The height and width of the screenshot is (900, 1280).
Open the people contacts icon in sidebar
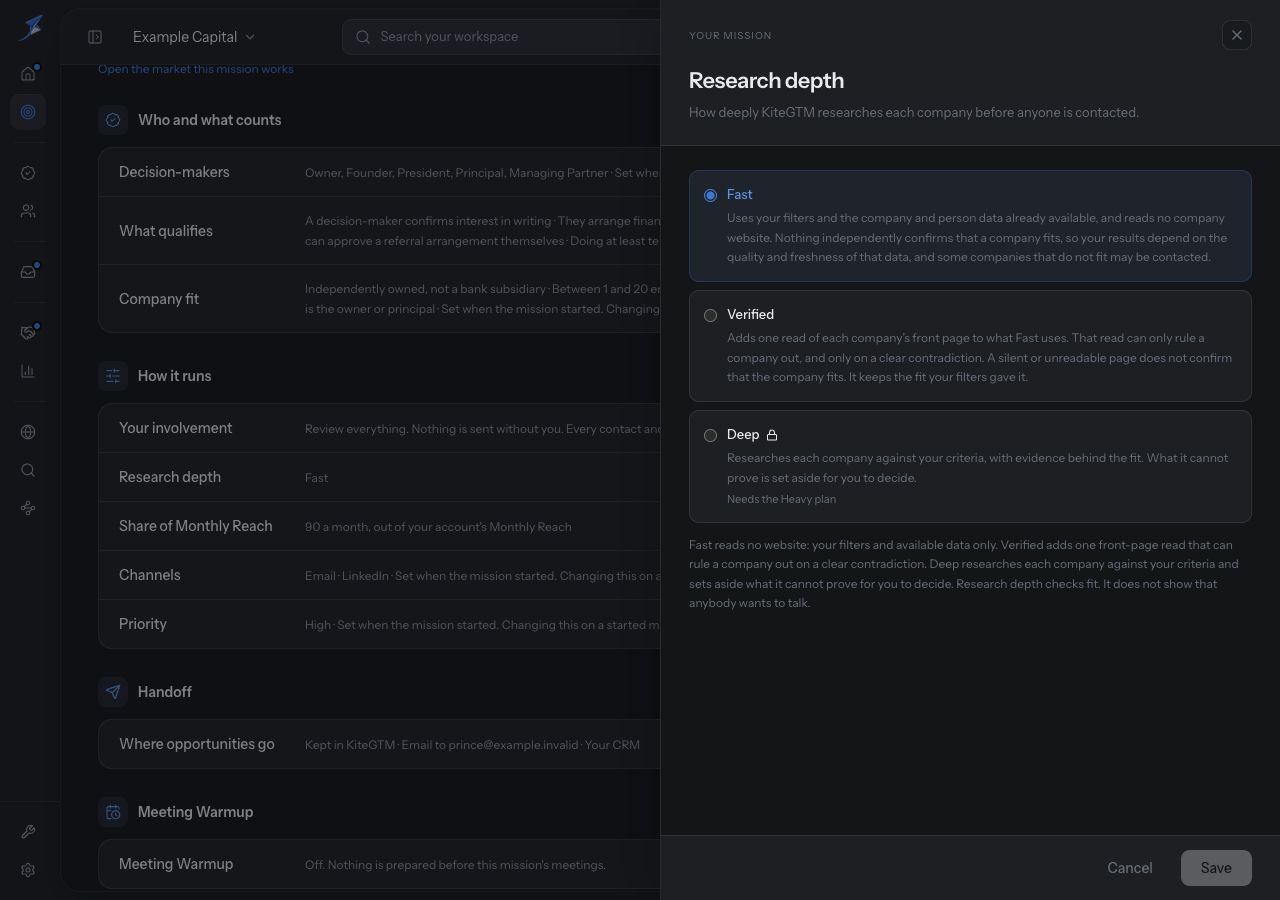pos(28,212)
